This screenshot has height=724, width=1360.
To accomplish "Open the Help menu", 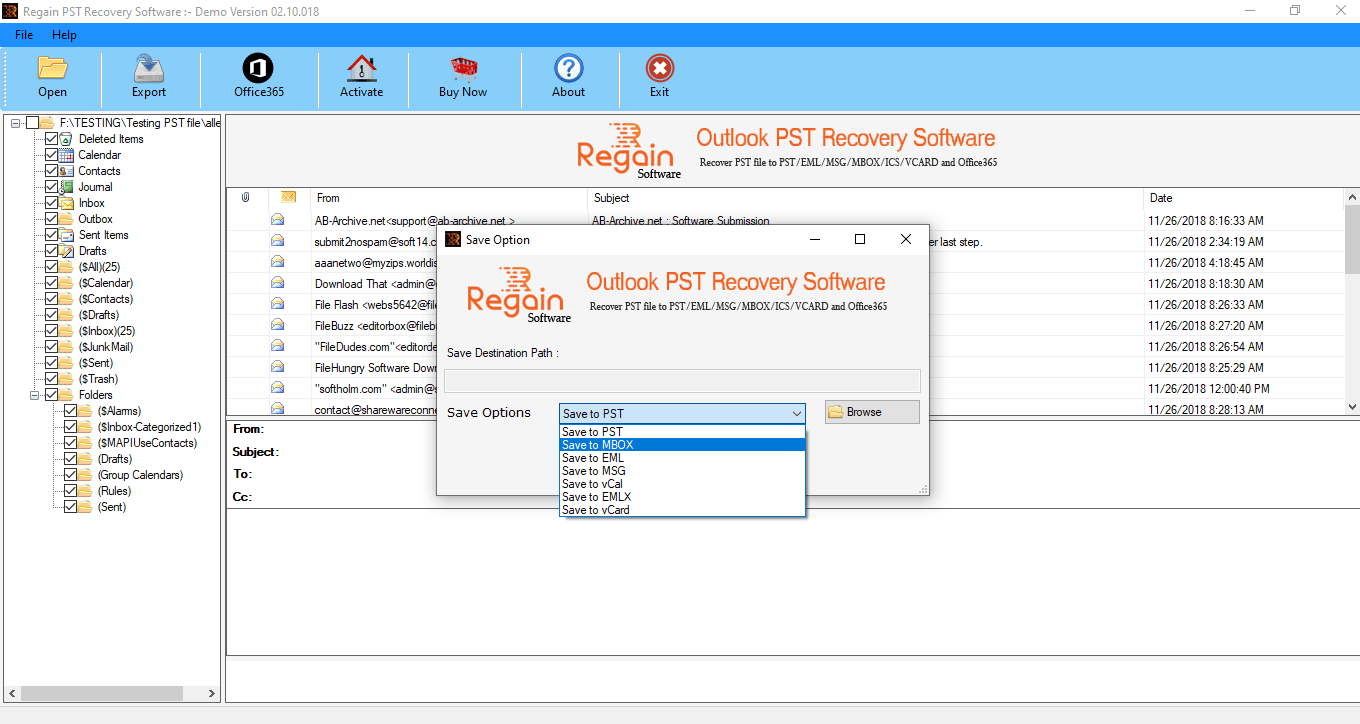I will click(64, 35).
